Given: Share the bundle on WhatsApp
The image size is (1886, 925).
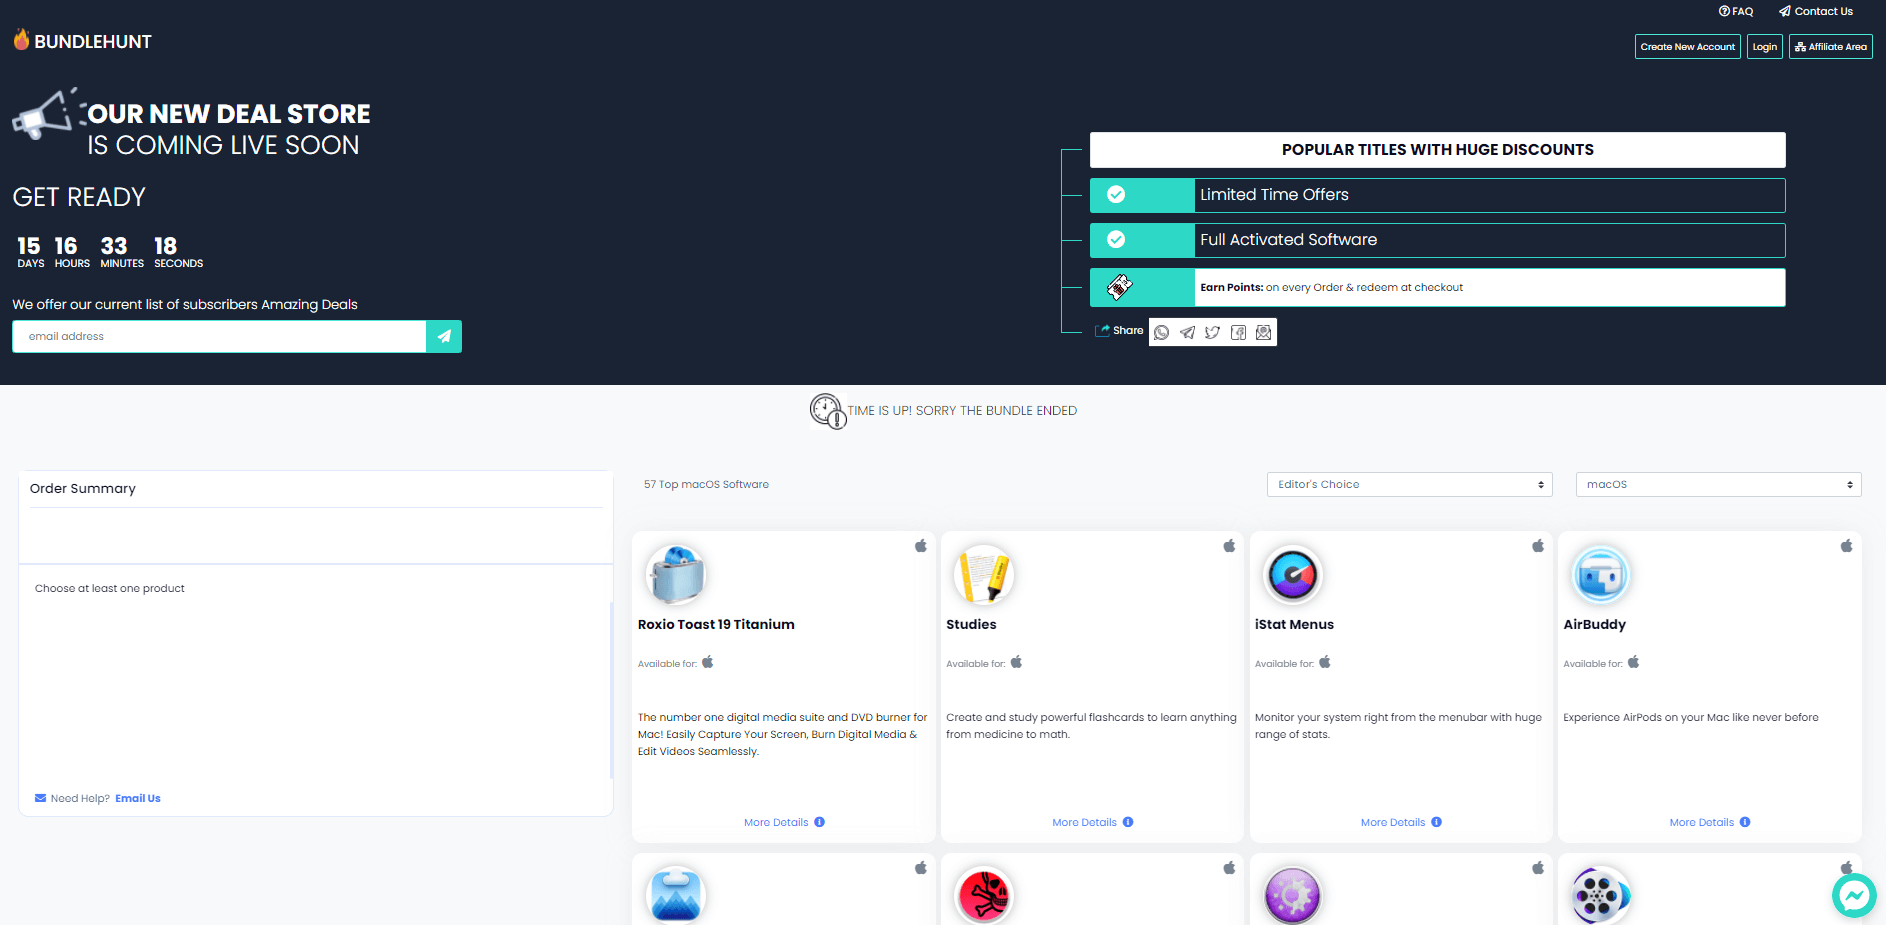Looking at the screenshot, I should (x=1161, y=332).
